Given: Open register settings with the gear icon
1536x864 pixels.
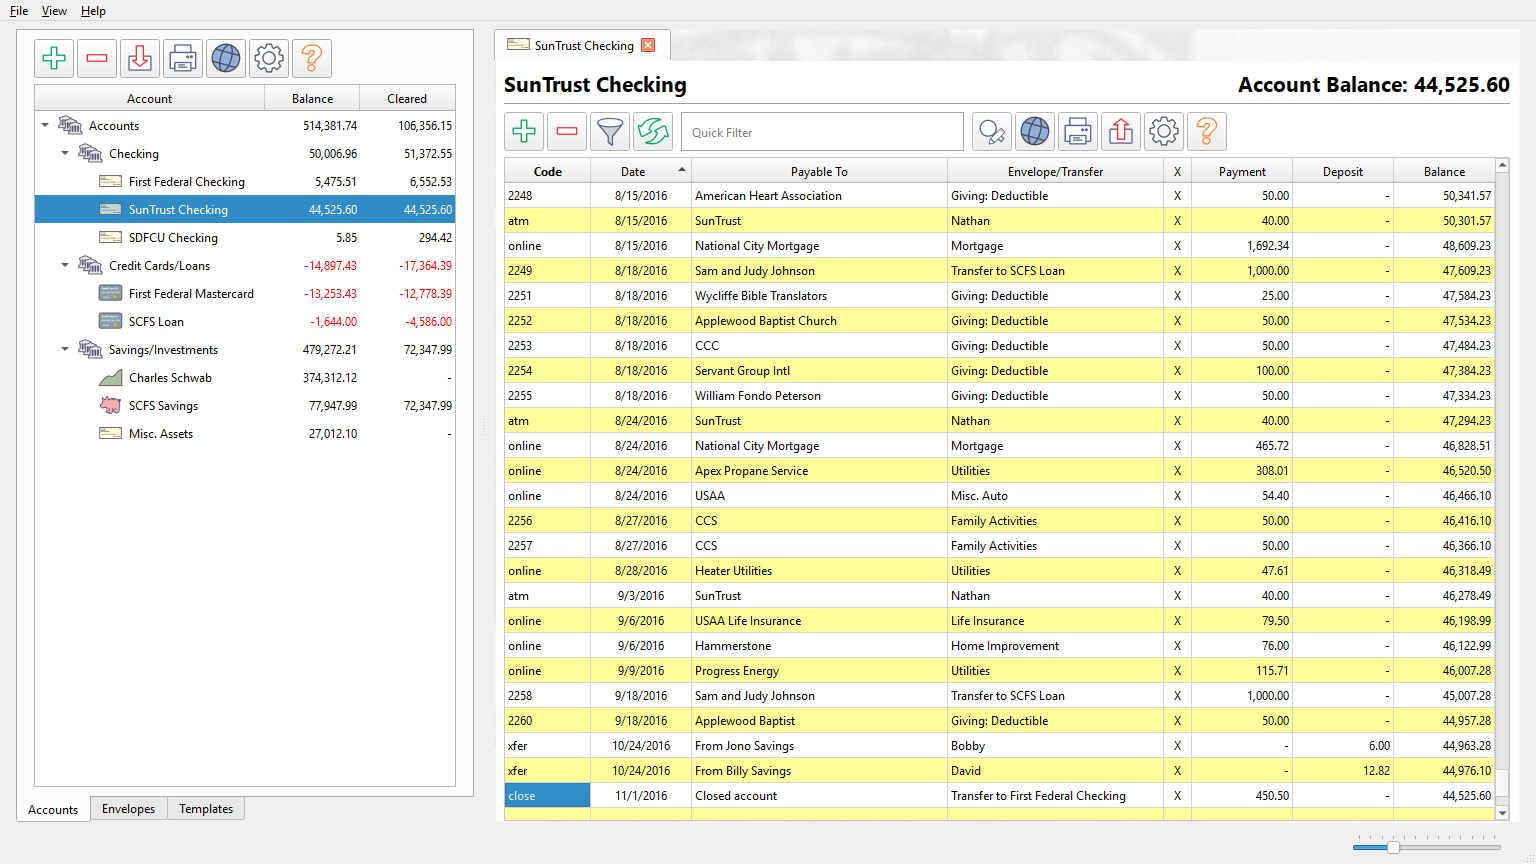Looking at the screenshot, I should click(x=1164, y=131).
